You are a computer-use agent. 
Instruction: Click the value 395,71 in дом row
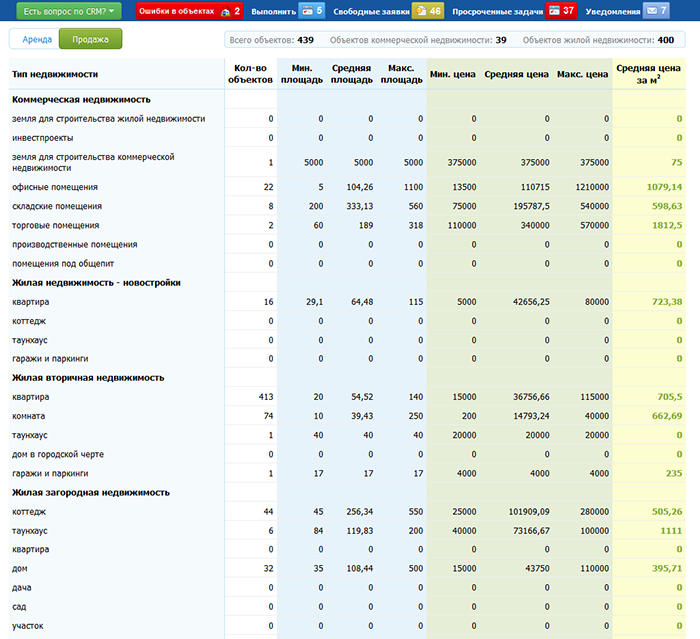click(667, 569)
